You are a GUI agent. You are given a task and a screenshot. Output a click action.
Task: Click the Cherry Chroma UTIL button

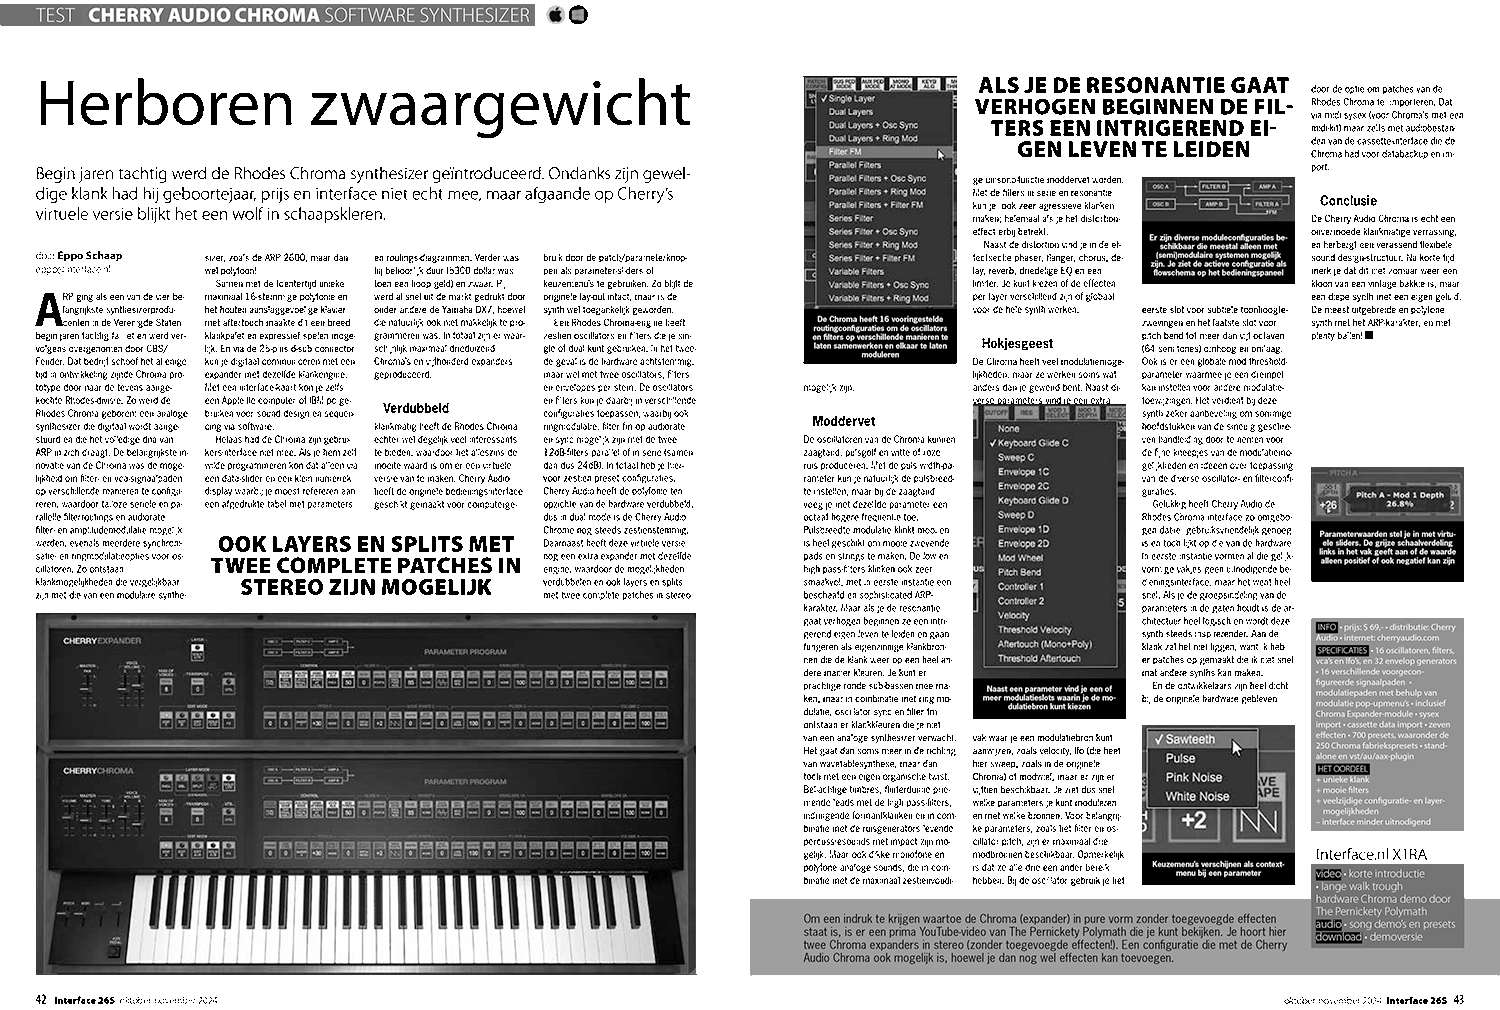pos(230,815)
